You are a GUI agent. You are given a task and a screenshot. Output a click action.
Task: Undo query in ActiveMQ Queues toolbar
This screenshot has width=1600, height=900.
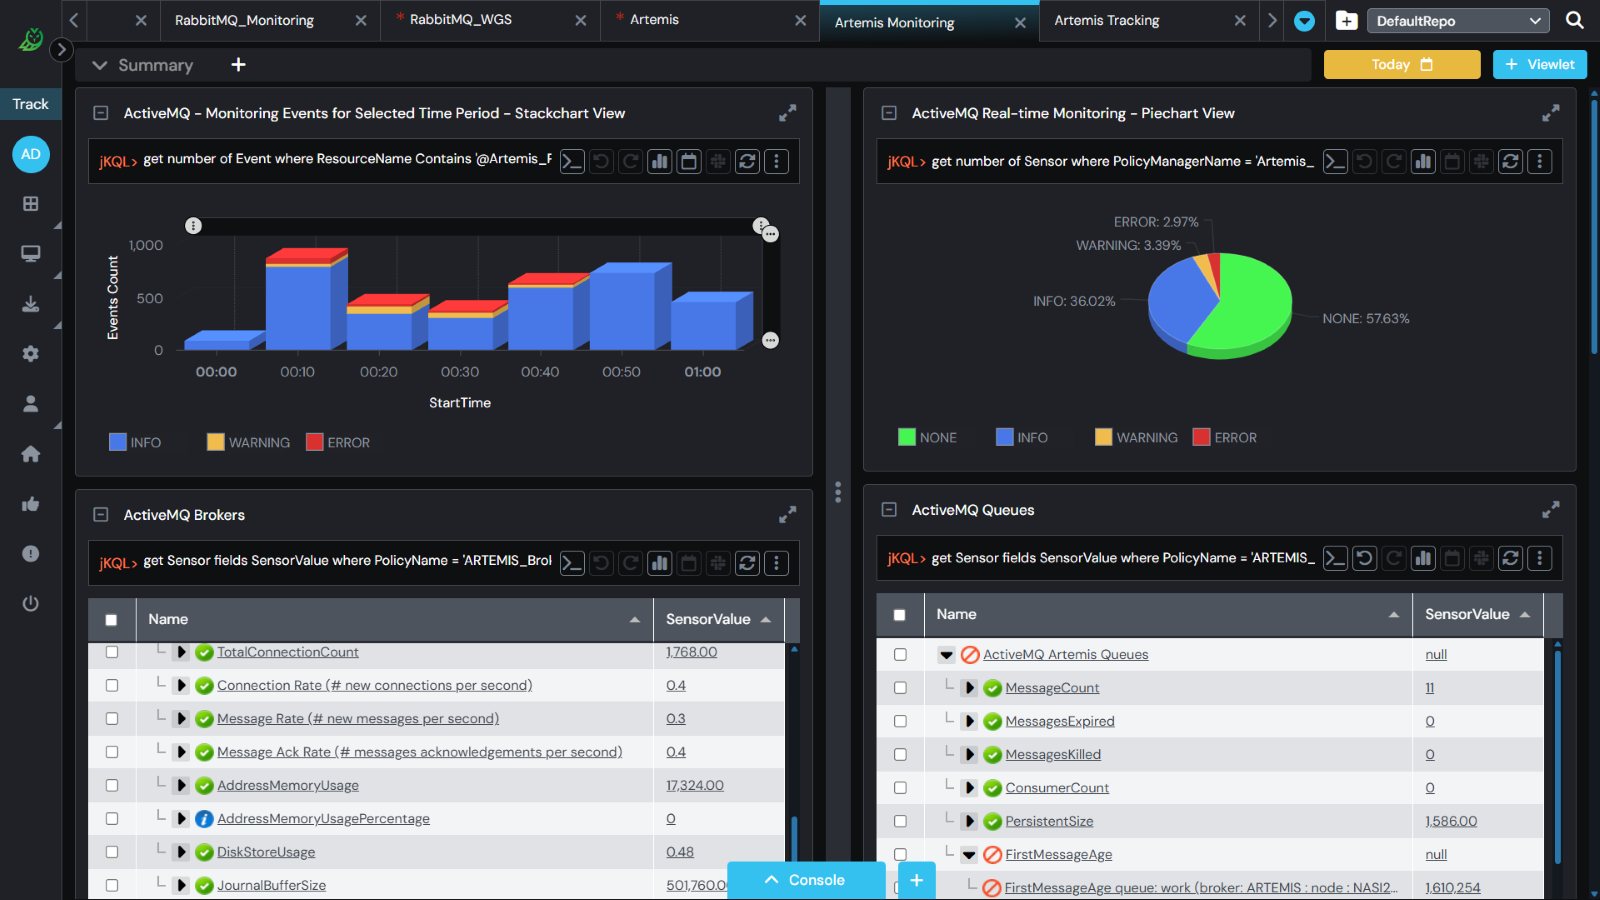tap(1364, 558)
